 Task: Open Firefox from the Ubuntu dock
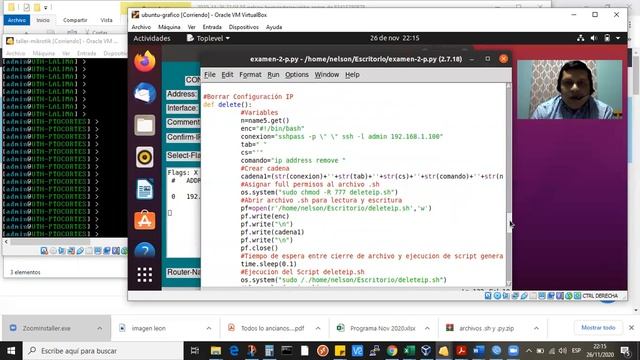coord(144,62)
